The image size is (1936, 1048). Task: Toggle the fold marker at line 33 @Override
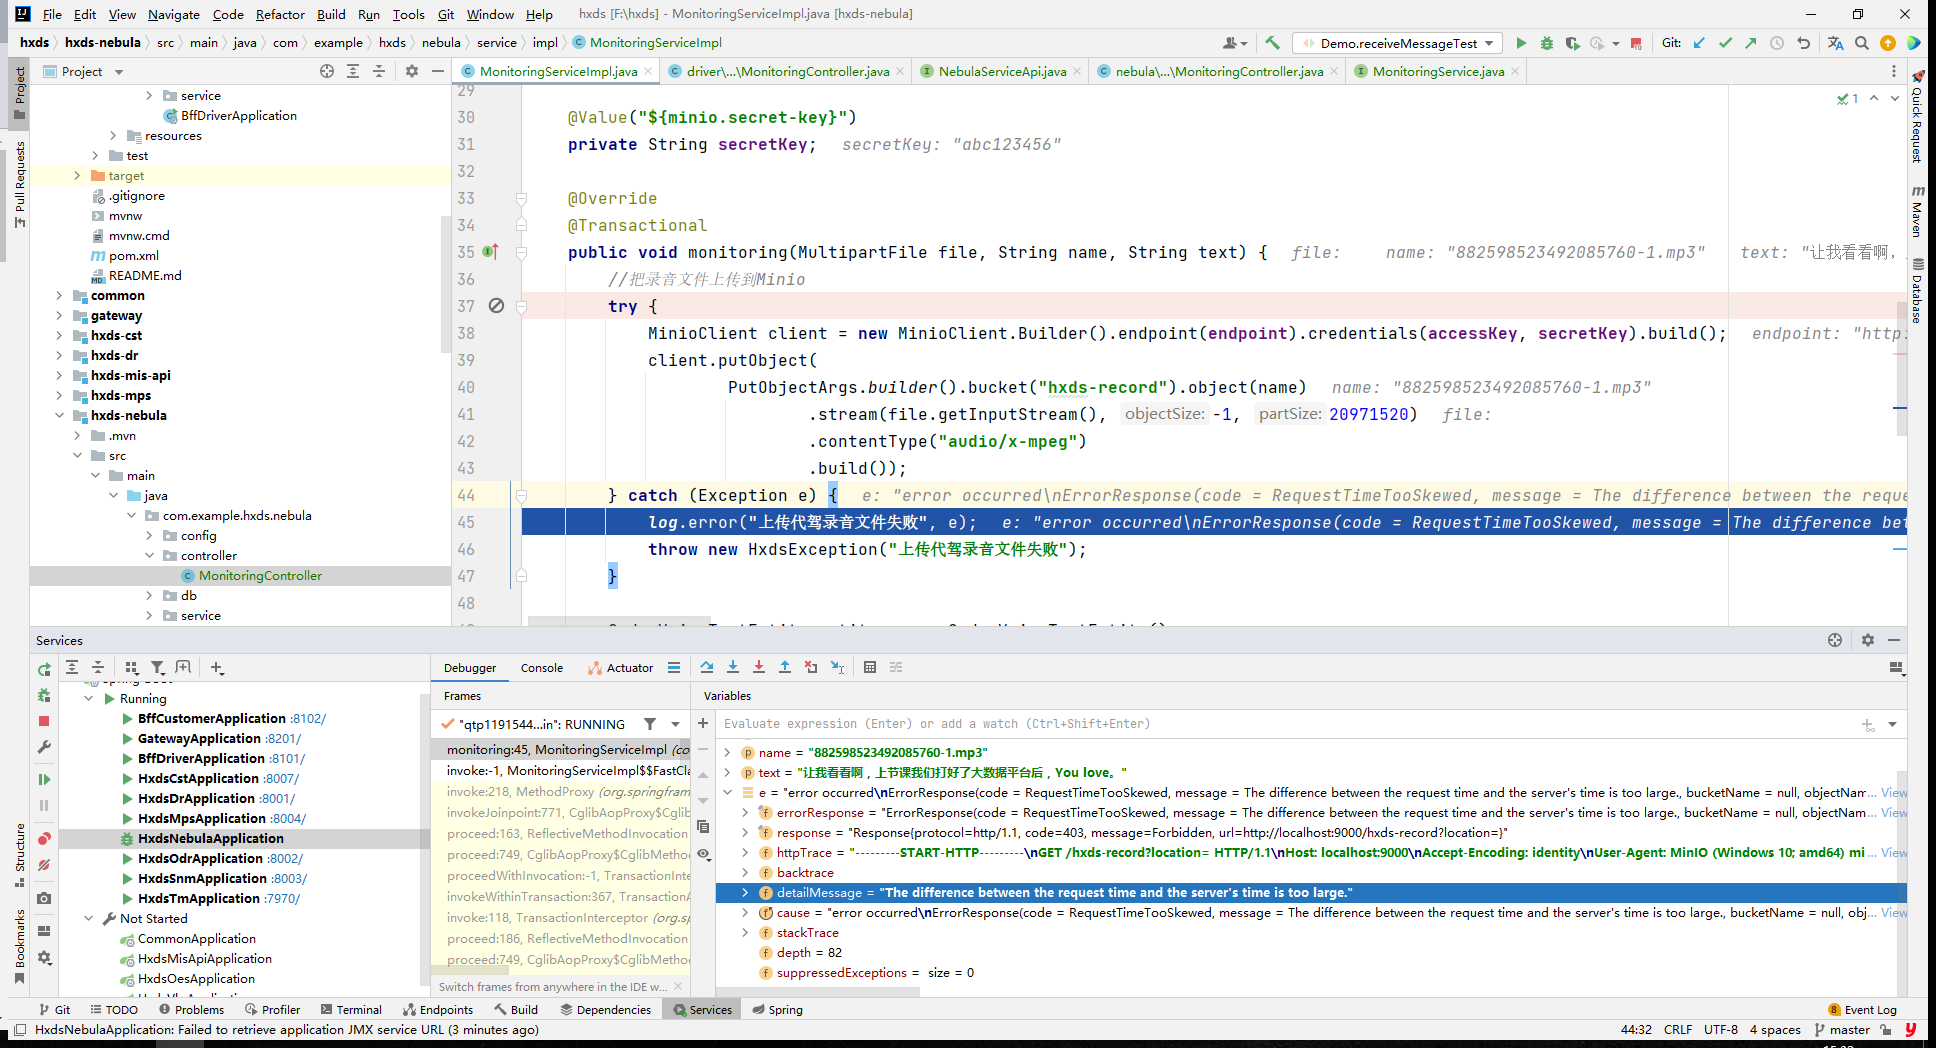point(521,198)
